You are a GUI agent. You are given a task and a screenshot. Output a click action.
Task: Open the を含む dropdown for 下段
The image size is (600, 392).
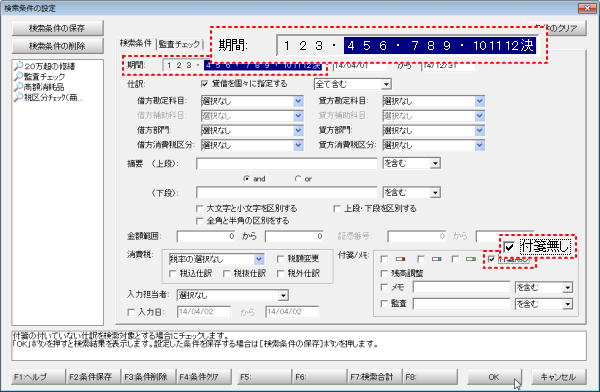[x=435, y=193]
